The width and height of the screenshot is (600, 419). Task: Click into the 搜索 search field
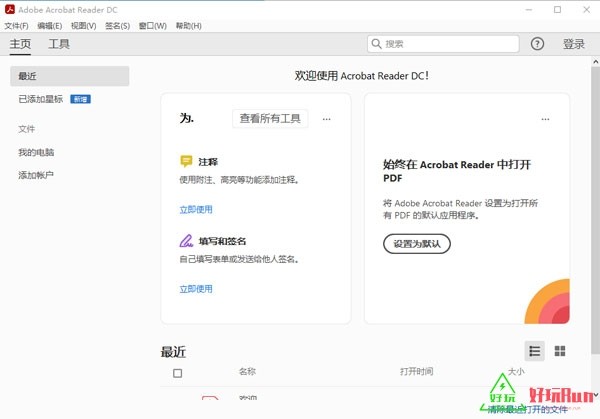tap(443, 44)
